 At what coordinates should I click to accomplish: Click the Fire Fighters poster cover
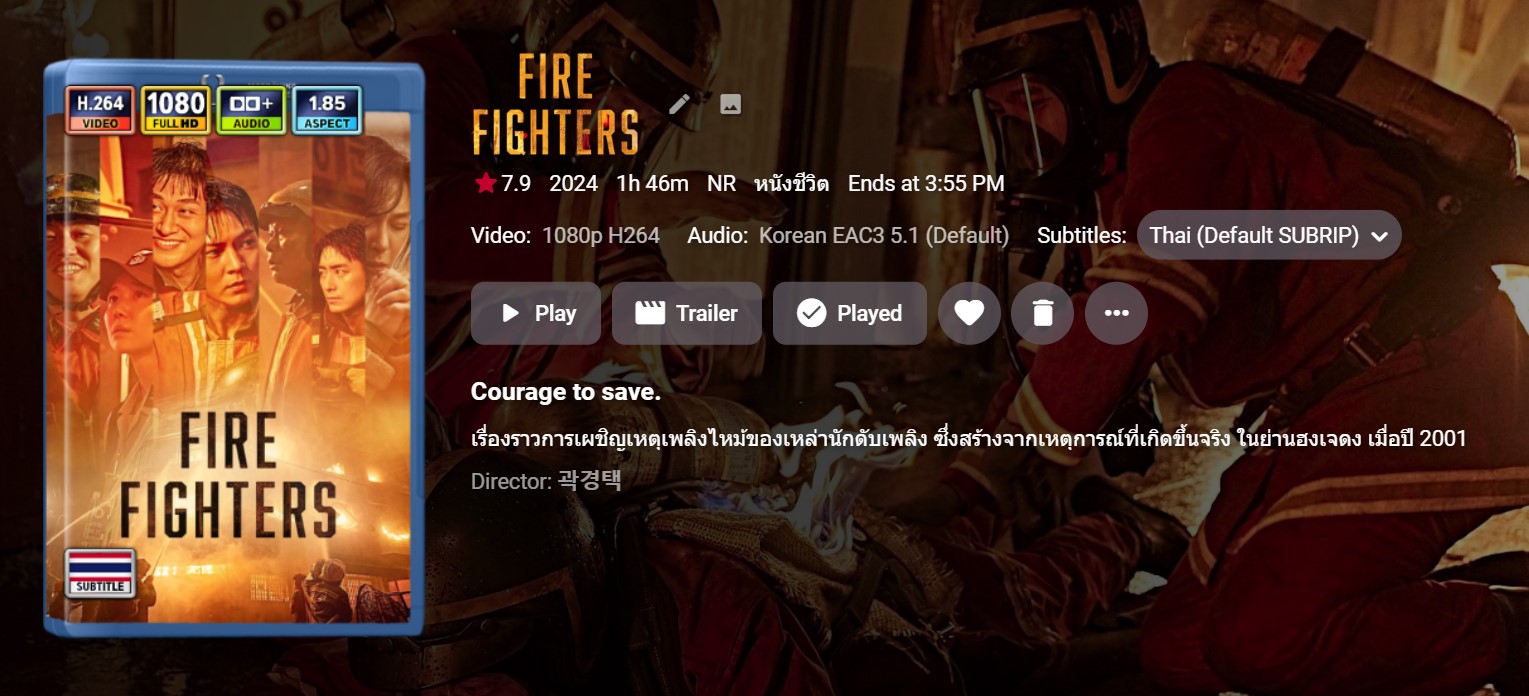234,348
